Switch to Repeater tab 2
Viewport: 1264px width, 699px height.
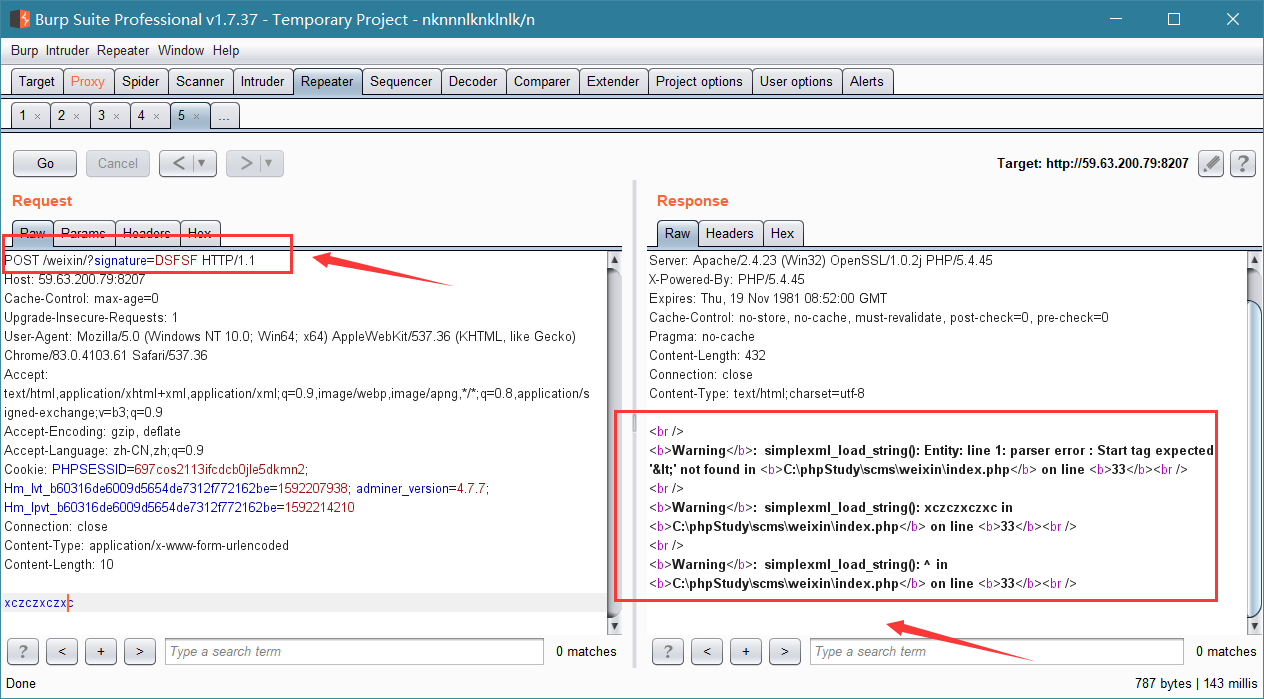(x=68, y=116)
